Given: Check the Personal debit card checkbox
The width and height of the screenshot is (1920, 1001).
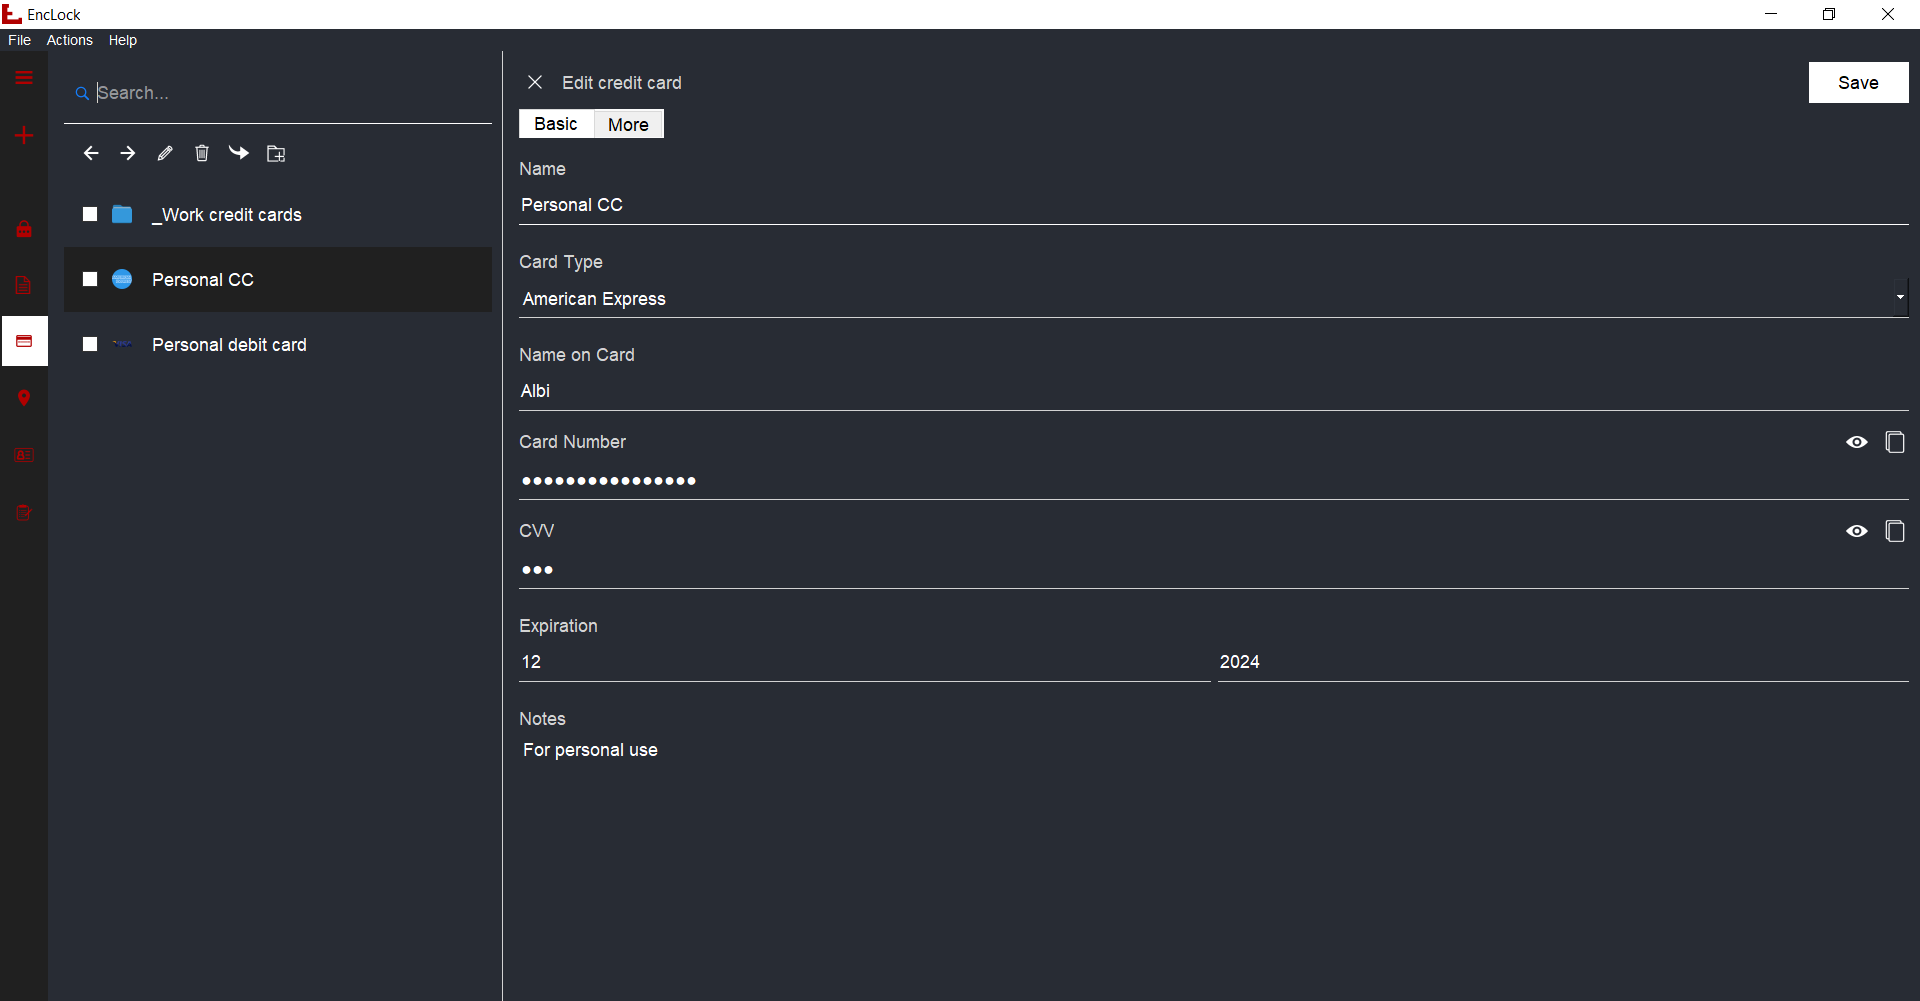Looking at the screenshot, I should (90, 344).
